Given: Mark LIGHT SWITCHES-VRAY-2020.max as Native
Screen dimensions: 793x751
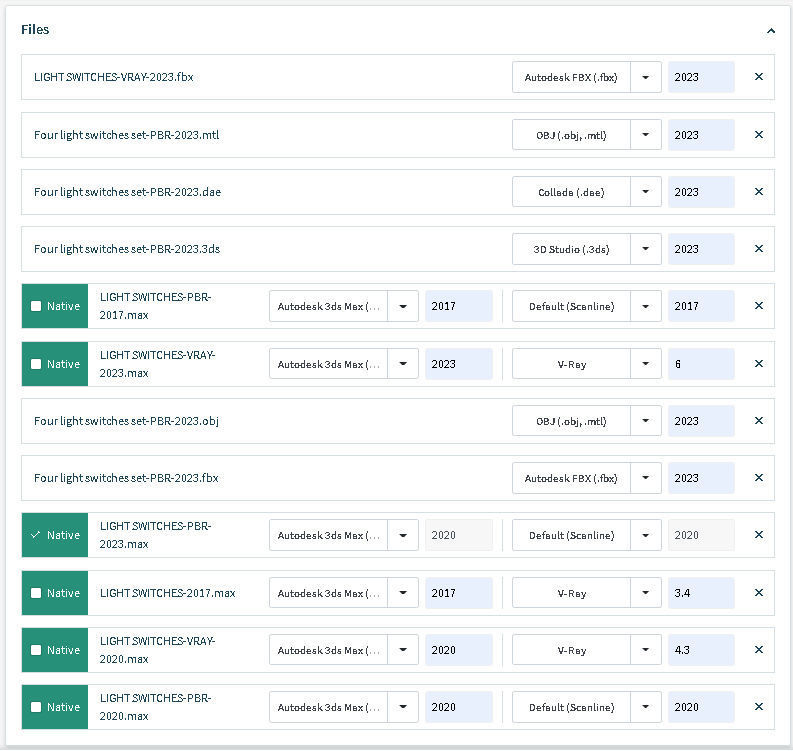Looking at the screenshot, I should pos(36,650).
